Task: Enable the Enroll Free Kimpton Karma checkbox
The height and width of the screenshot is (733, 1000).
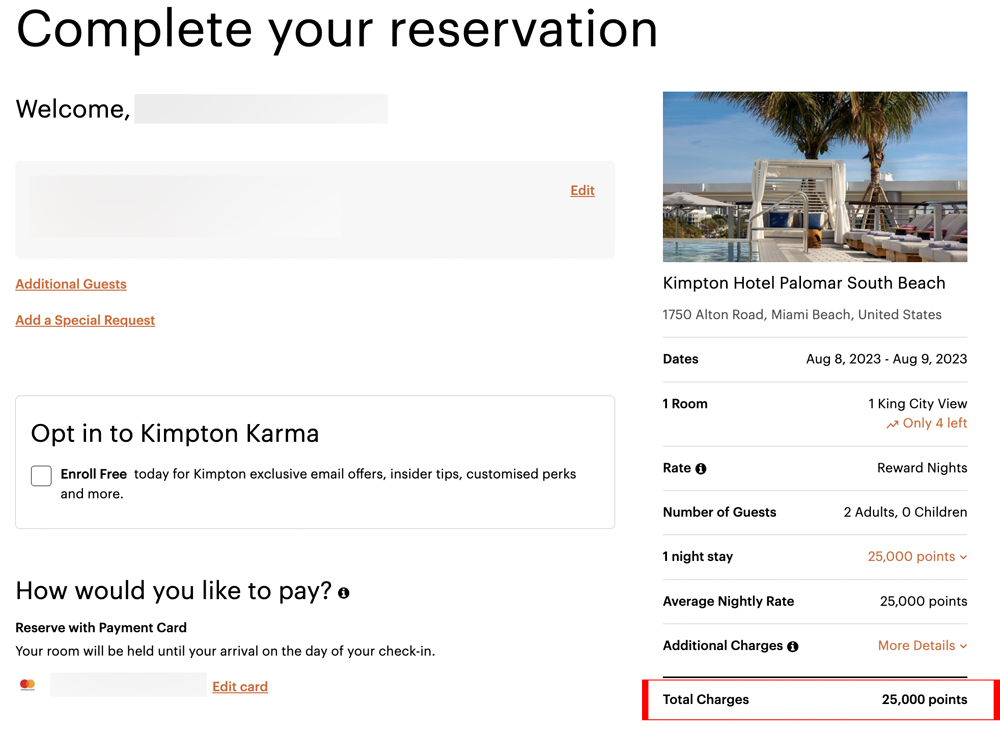Action: 41,475
